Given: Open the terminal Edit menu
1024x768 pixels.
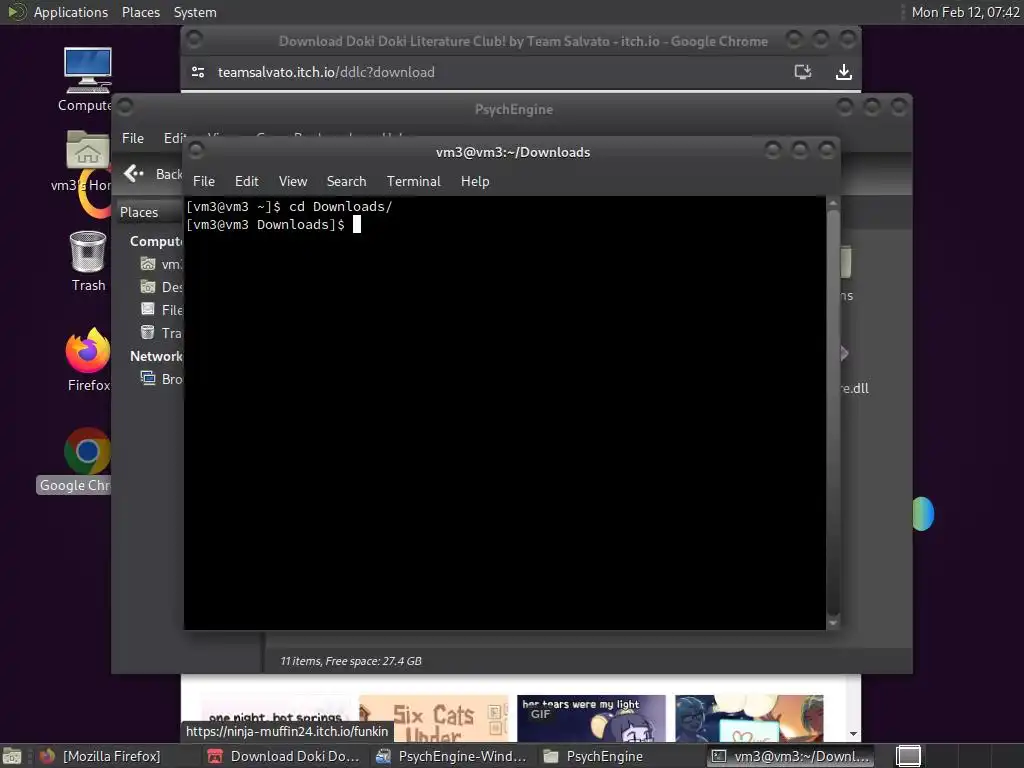Looking at the screenshot, I should [x=246, y=182].
